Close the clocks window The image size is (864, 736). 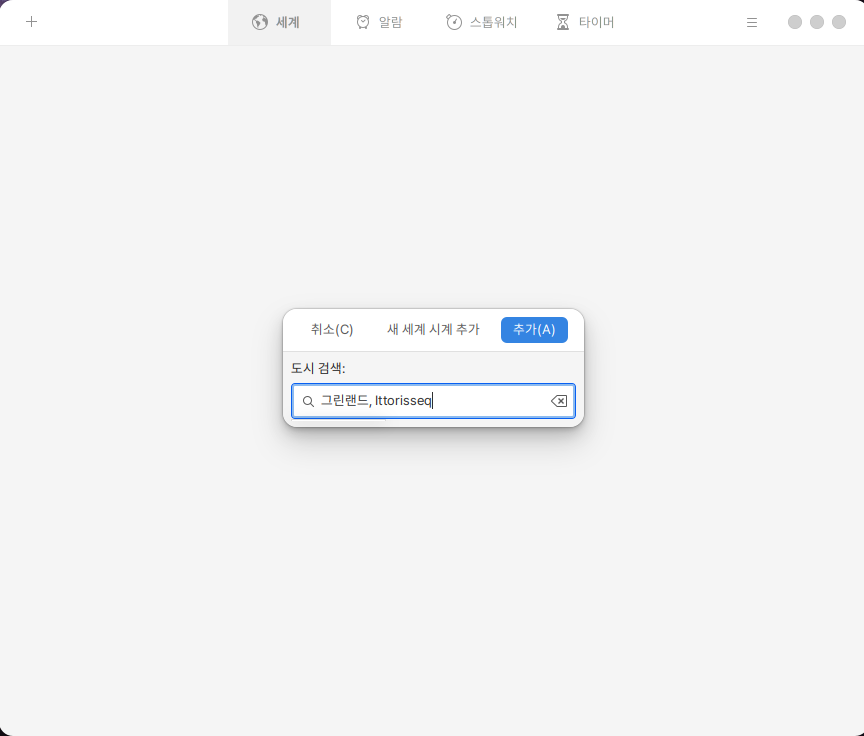839,22
